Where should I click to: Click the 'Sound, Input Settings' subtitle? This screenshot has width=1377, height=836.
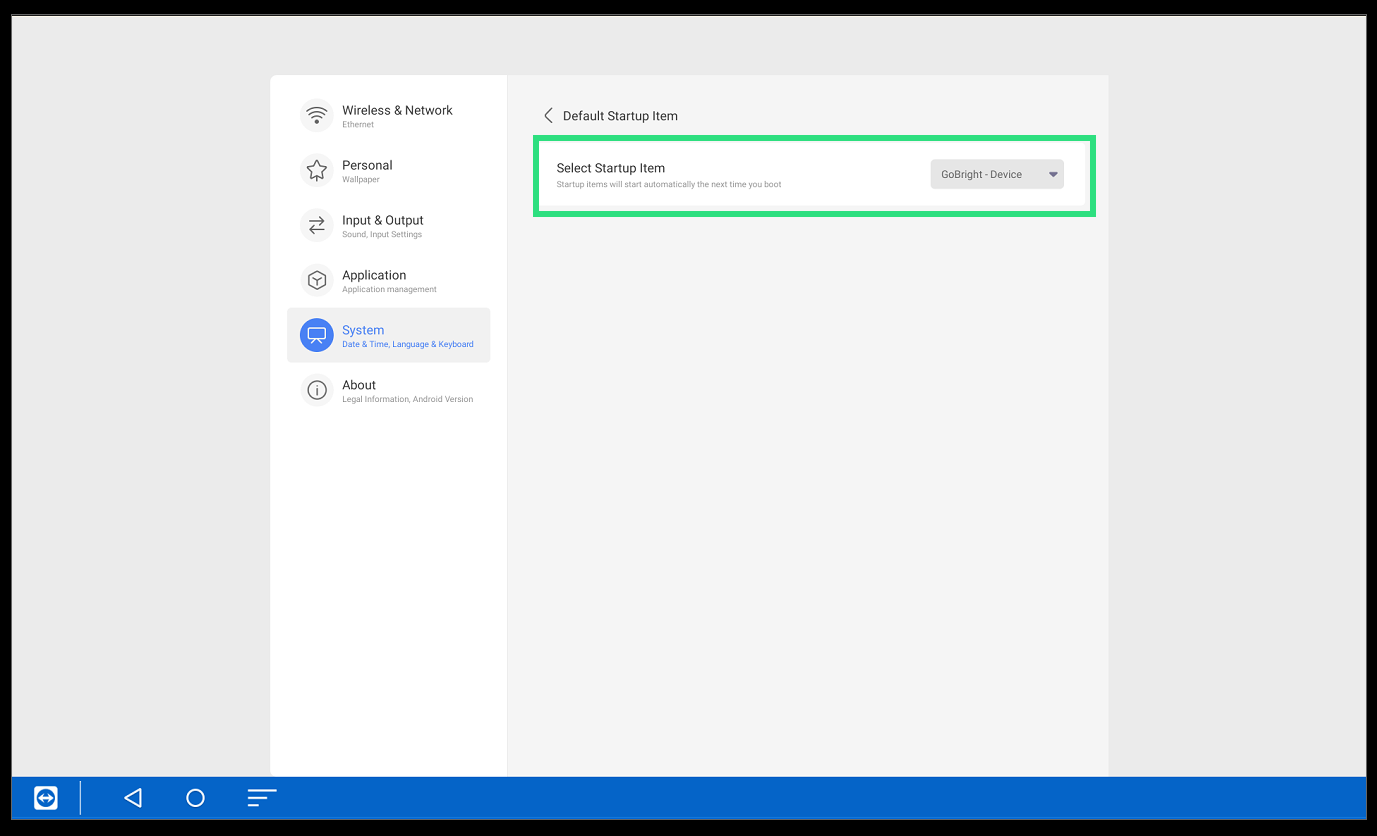click(382, 235)
